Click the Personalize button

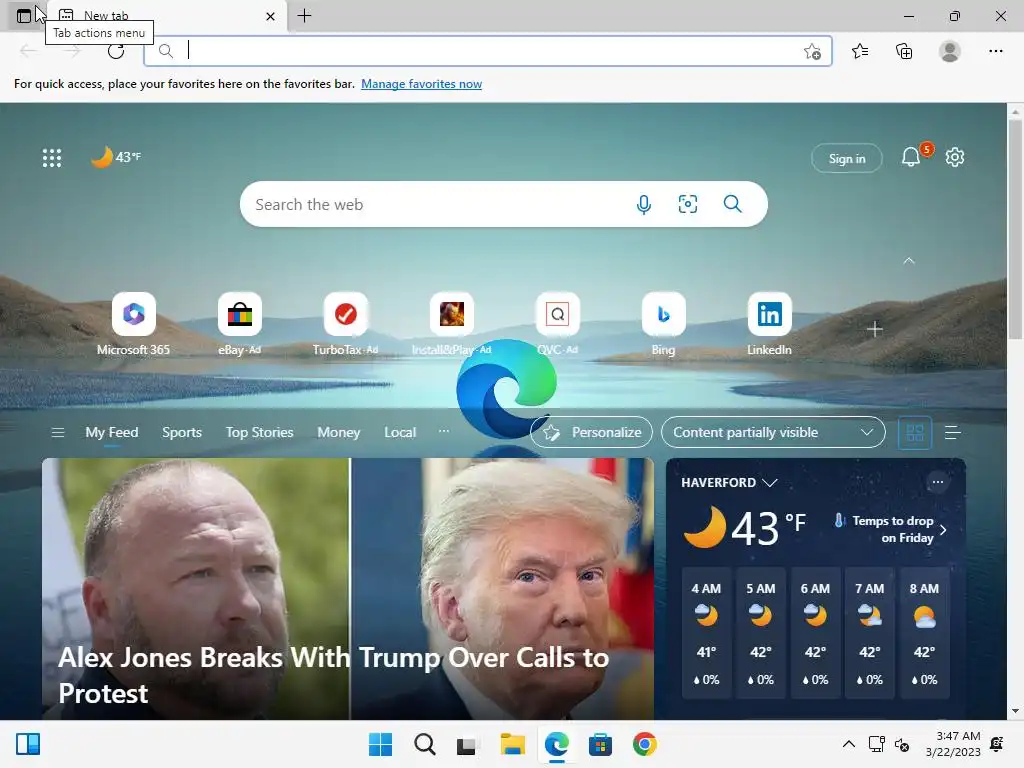pos(592,432)
